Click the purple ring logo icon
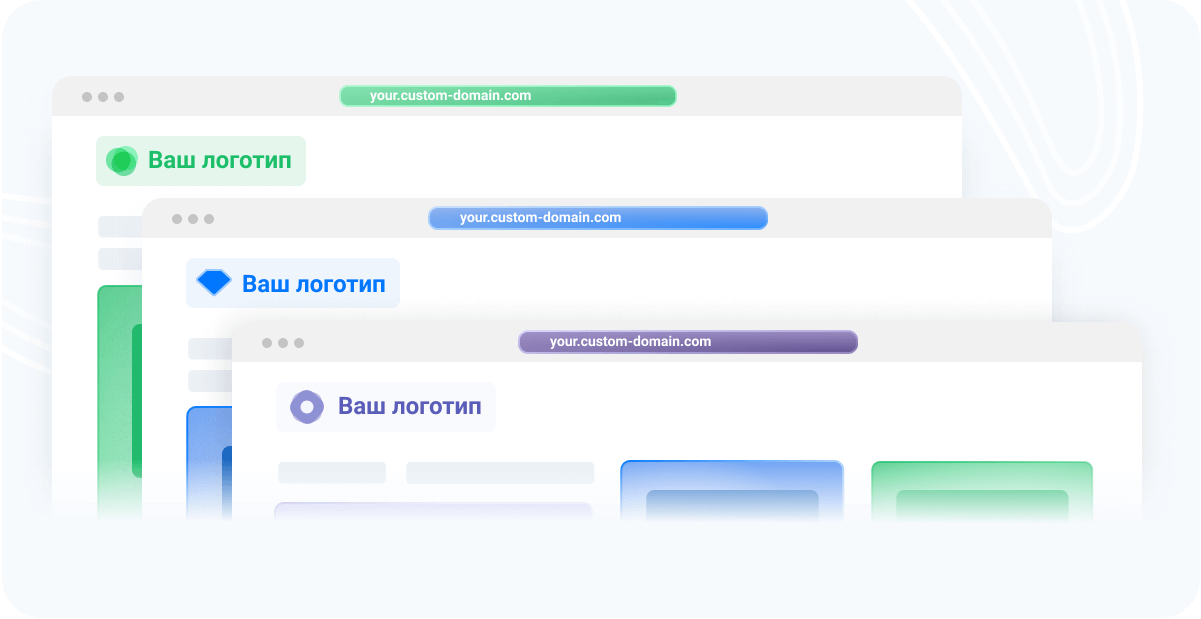Image resolution: width=1201 pixels, height=619 pixels. pos(306,407)
